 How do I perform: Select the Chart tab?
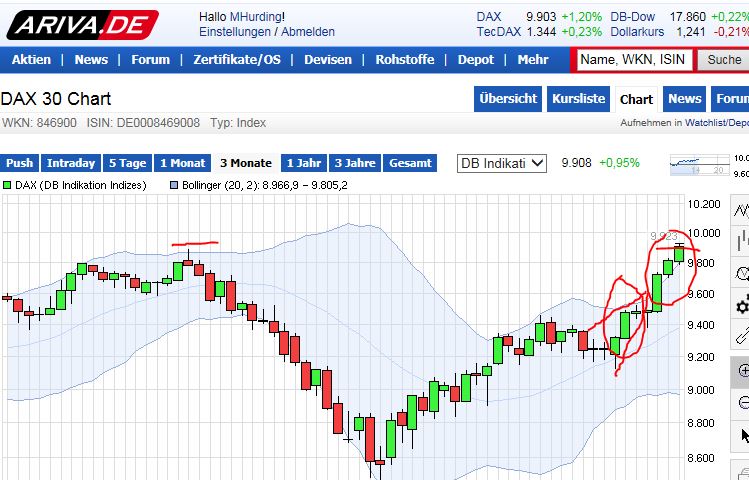click(x=636, y=99)
